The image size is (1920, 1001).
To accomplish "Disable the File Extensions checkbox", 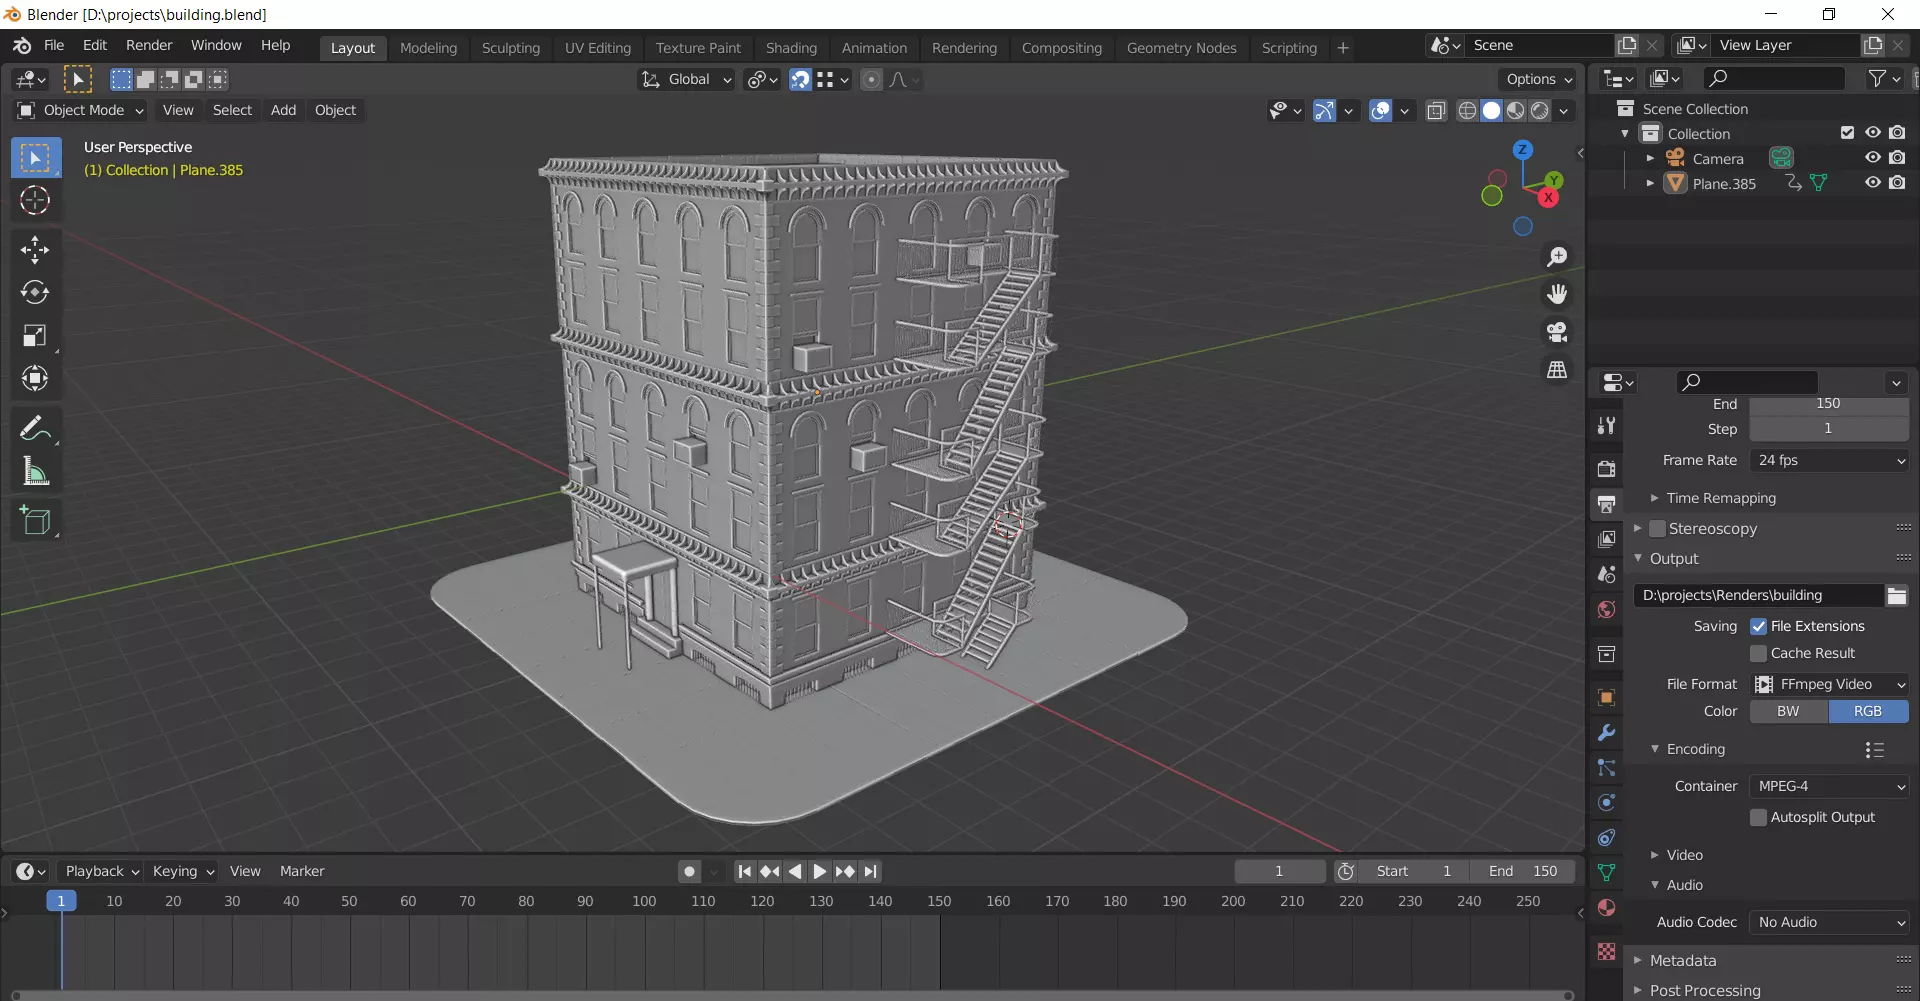I will click(1758, 627).
